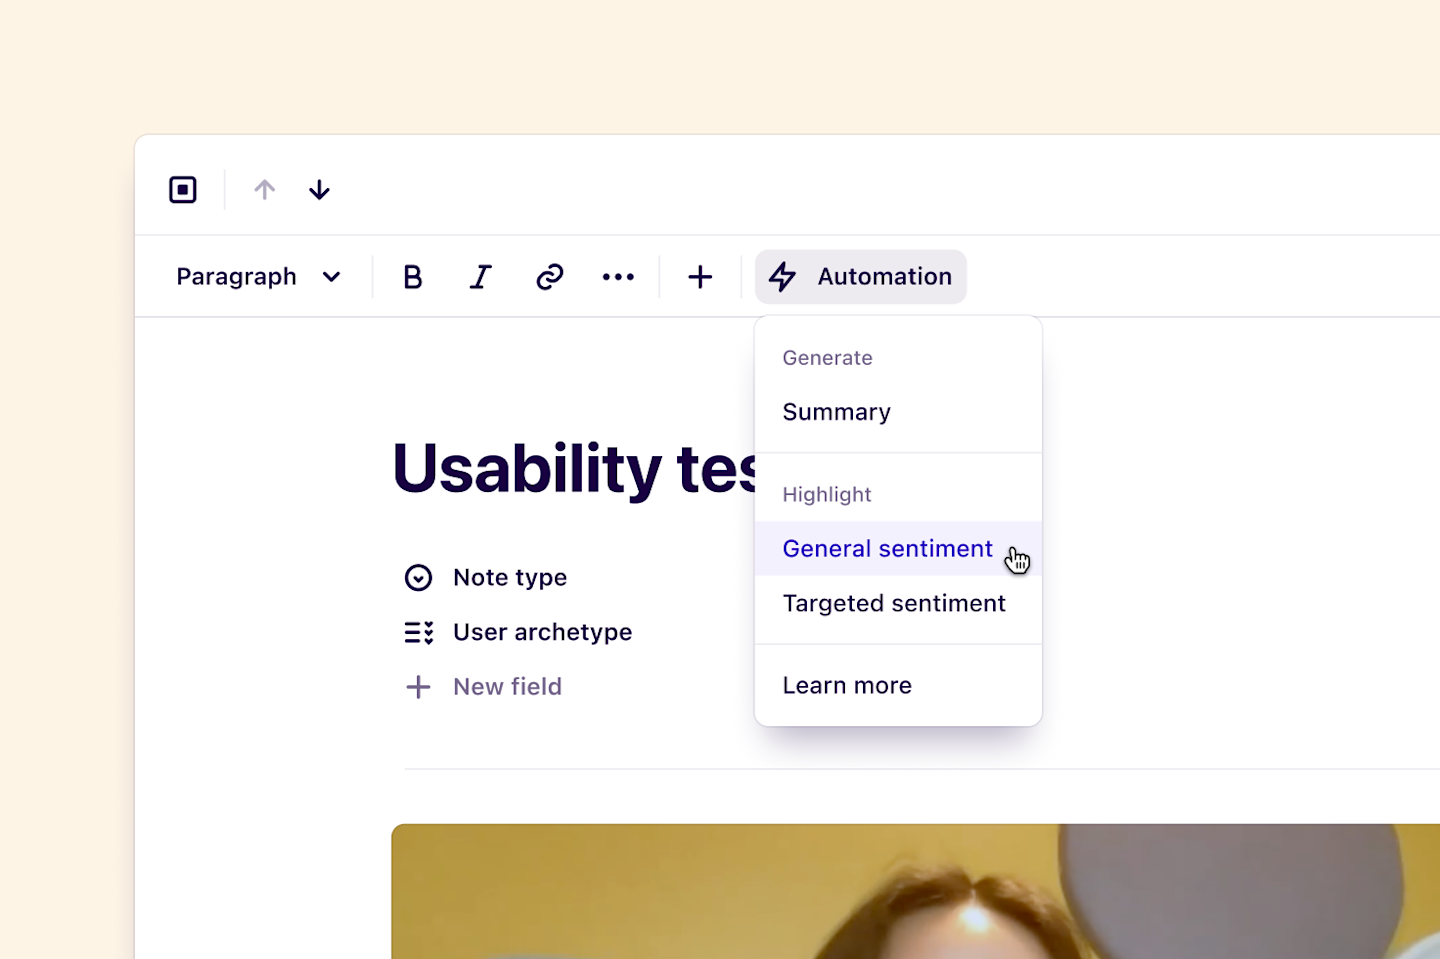Insert a link with the link icon
Image resolution: width=1440 pixels, height=959 pixels.
pos(550,277)
